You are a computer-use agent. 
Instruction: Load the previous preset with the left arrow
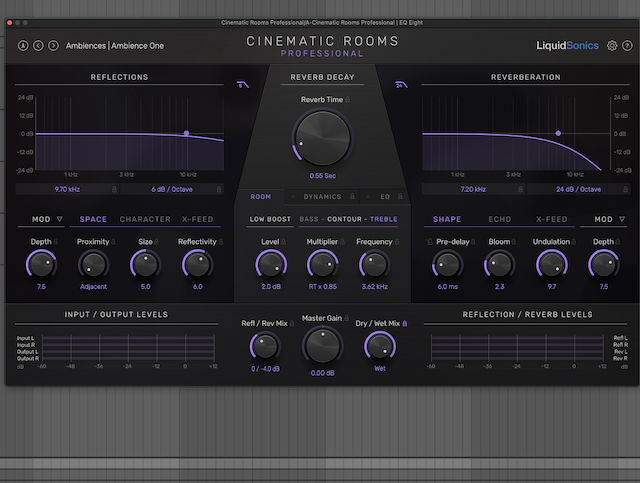pos(38,46)
